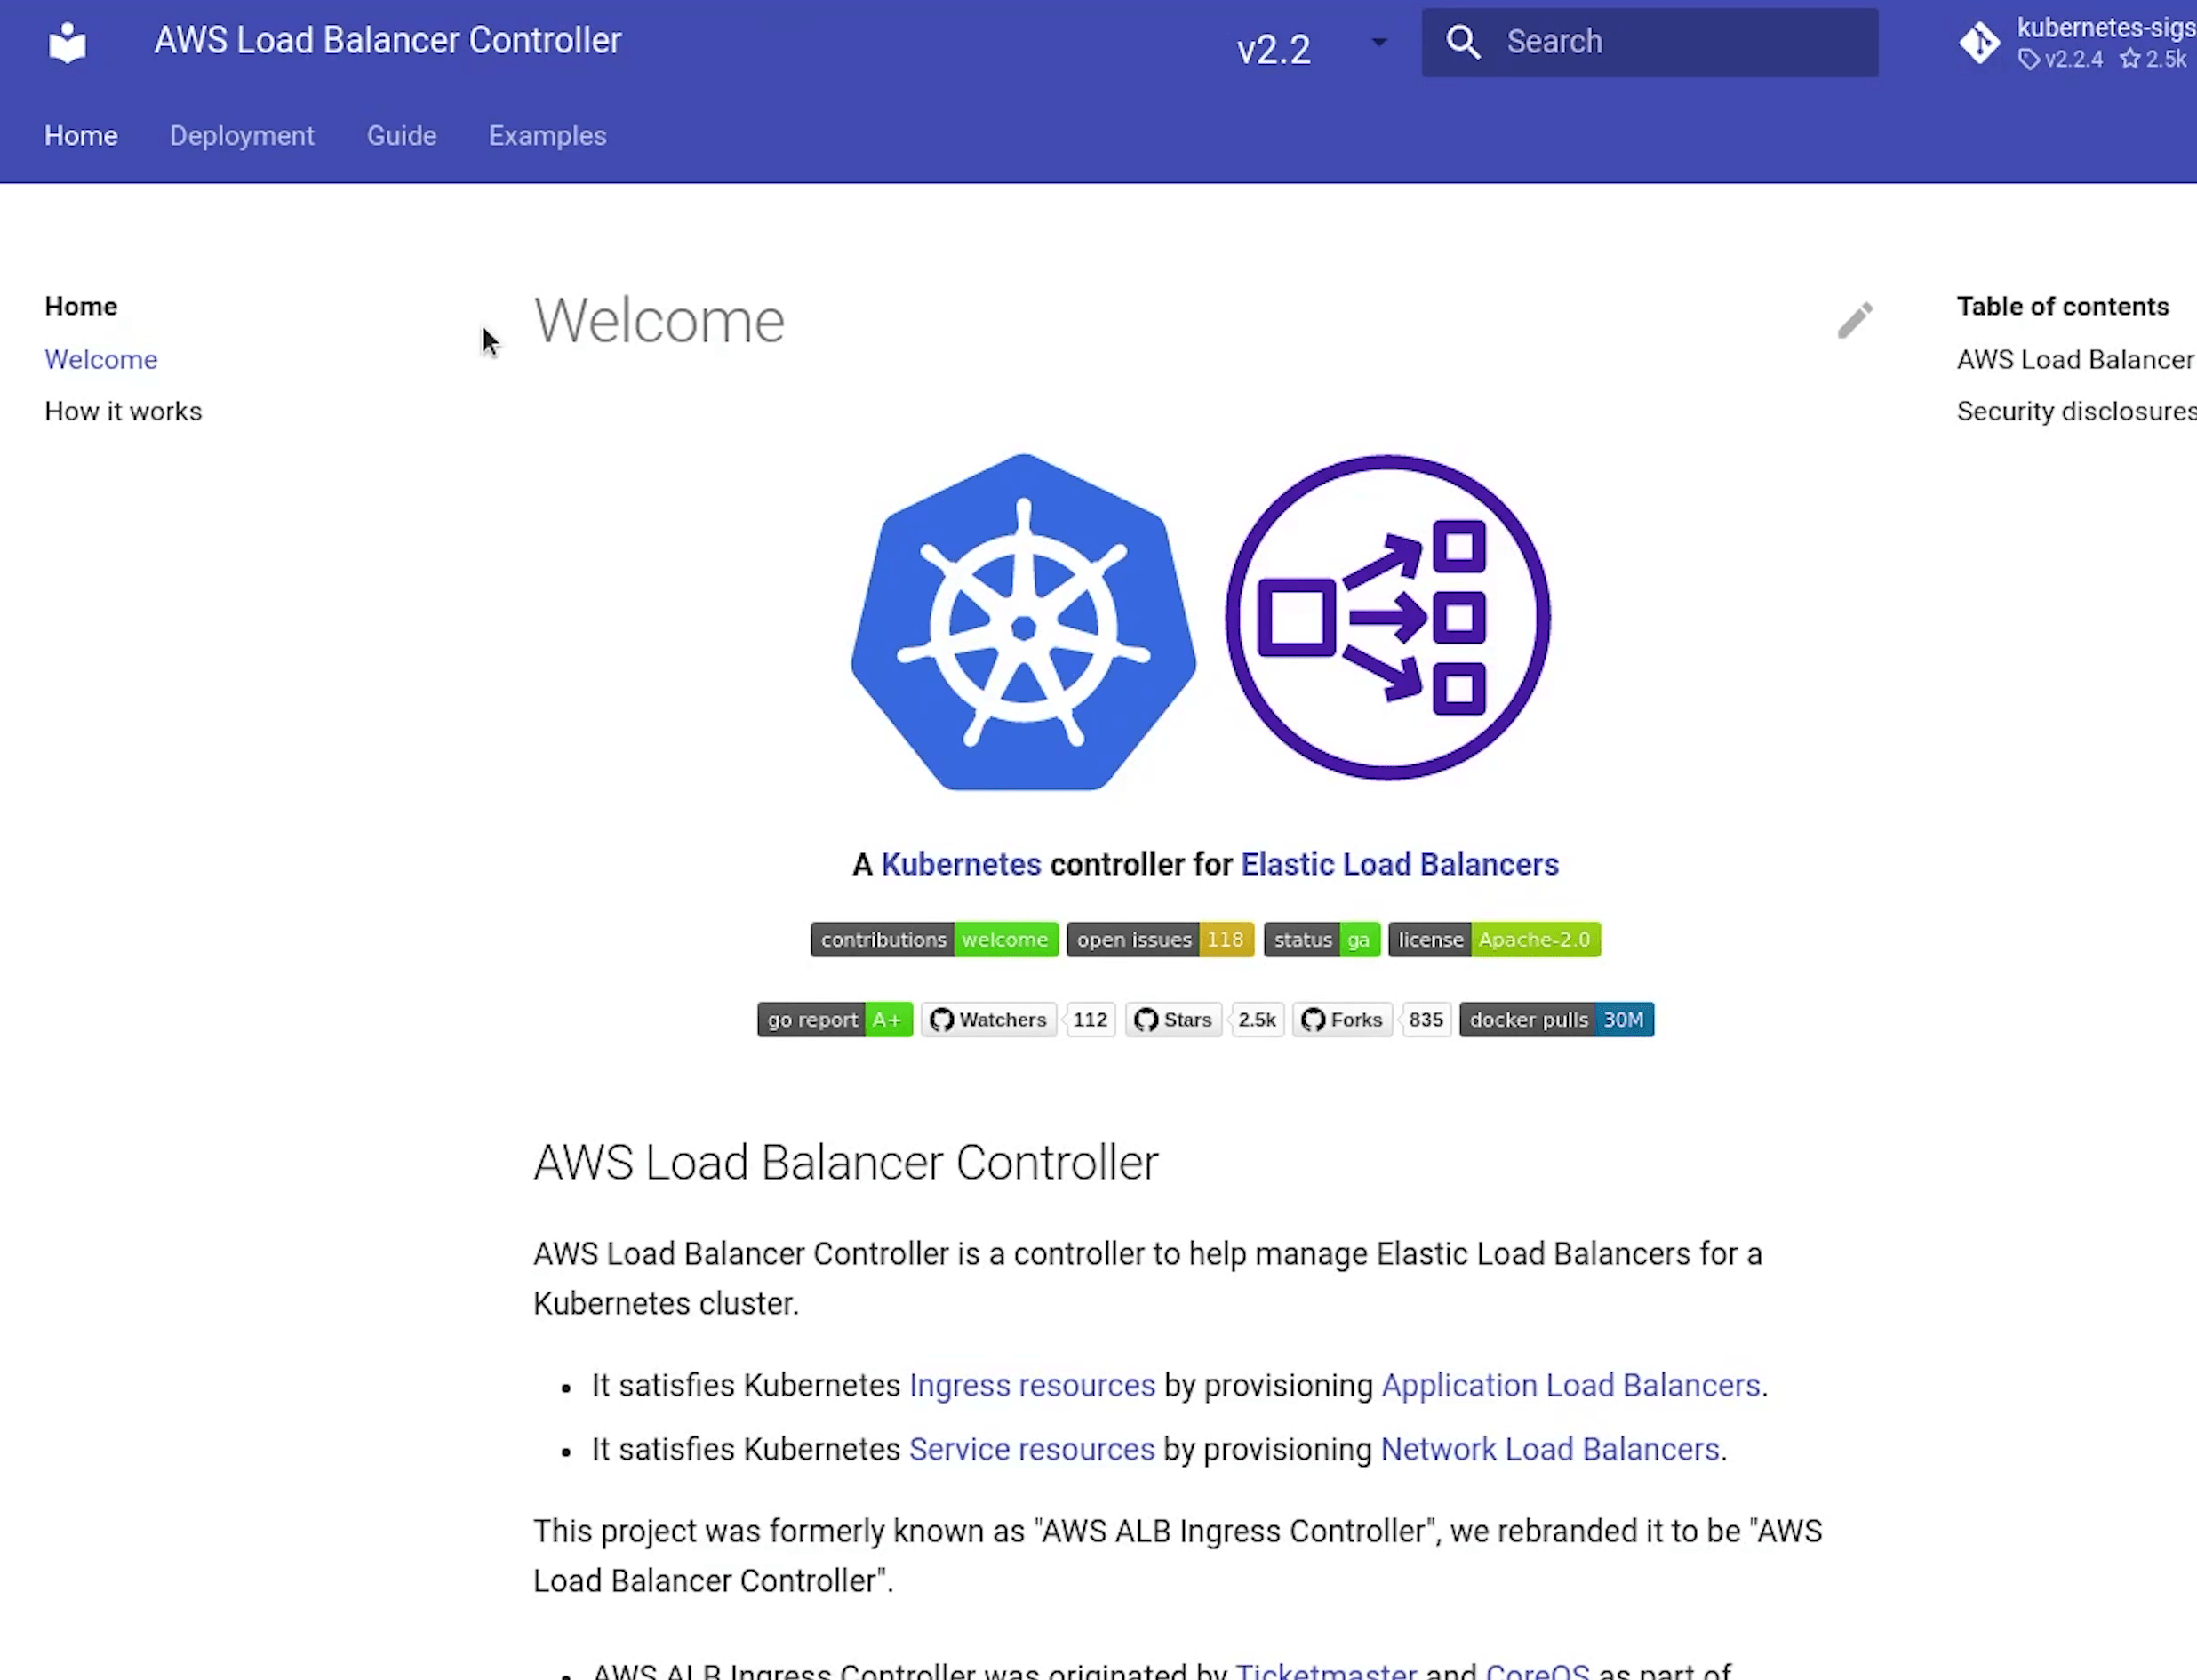Select How it works in sidebar
This screenshot has height=1680, width=2197.
click(x=123, y=411)
